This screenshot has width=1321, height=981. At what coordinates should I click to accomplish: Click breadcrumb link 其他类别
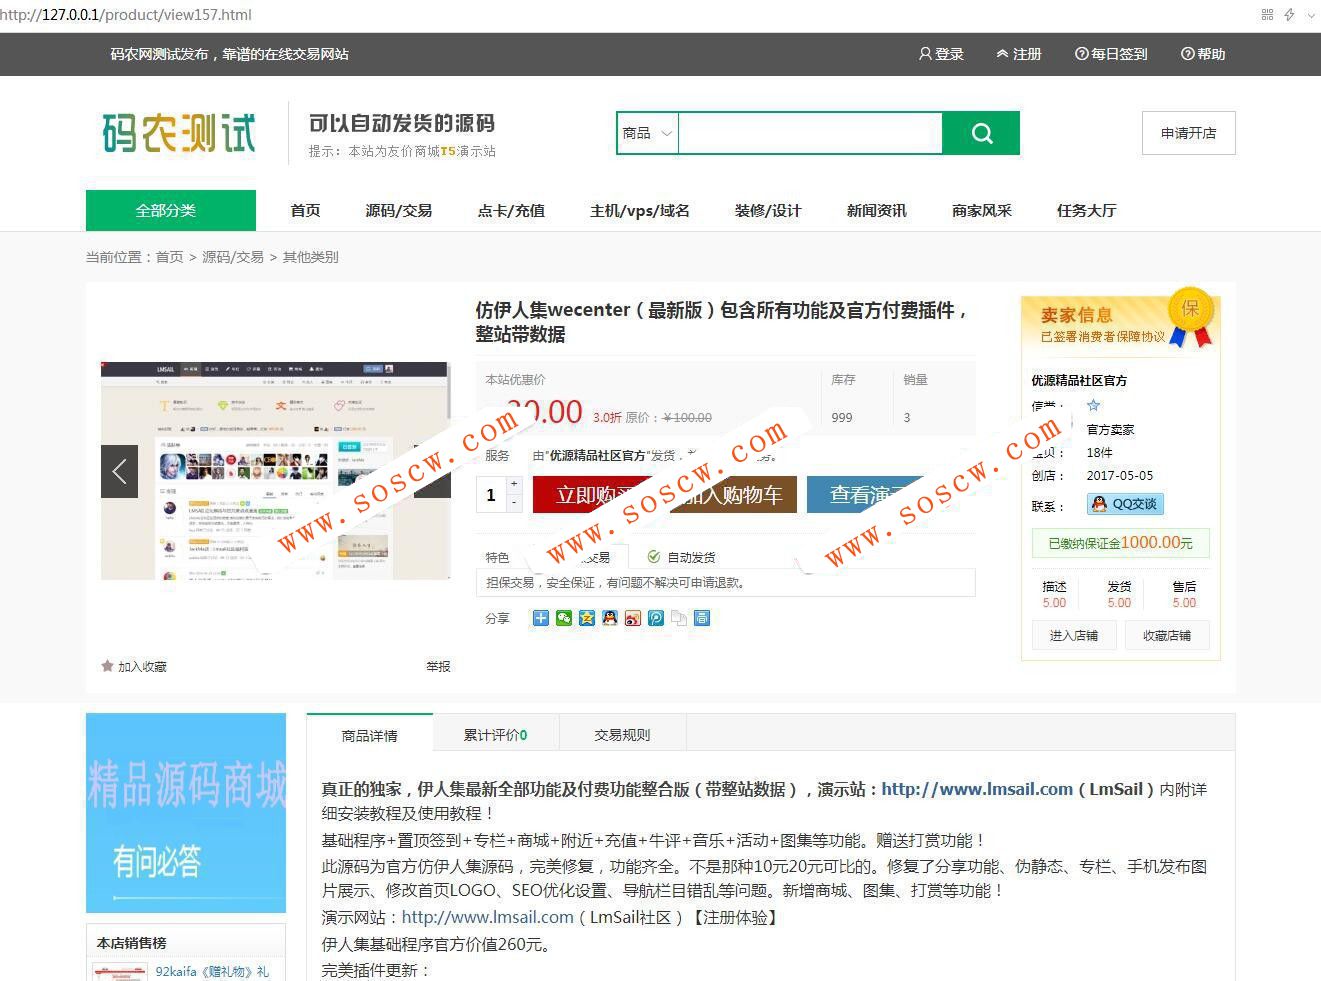tap(311, 257)
